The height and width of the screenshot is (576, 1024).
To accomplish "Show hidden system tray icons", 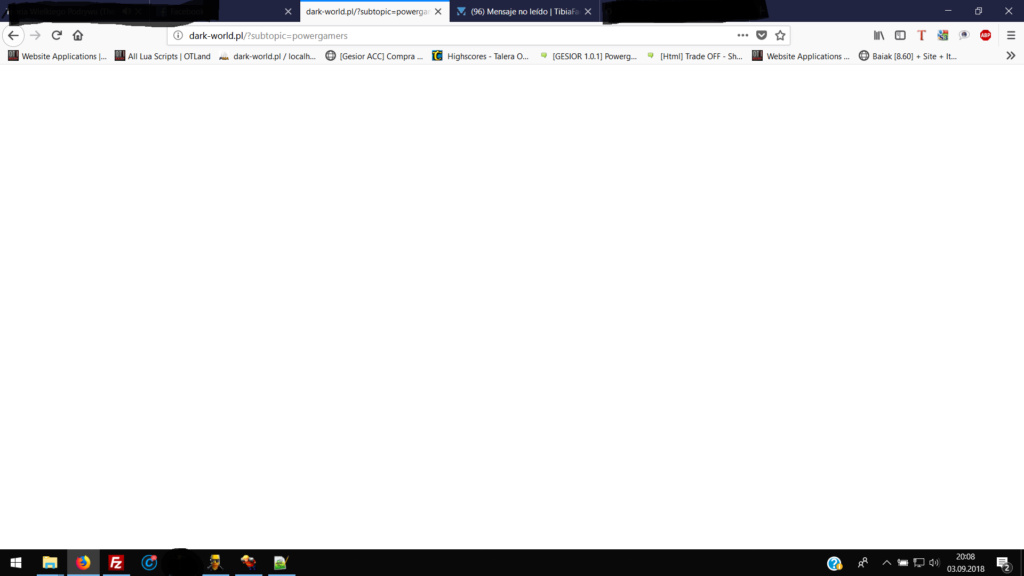I will [886, 563].
